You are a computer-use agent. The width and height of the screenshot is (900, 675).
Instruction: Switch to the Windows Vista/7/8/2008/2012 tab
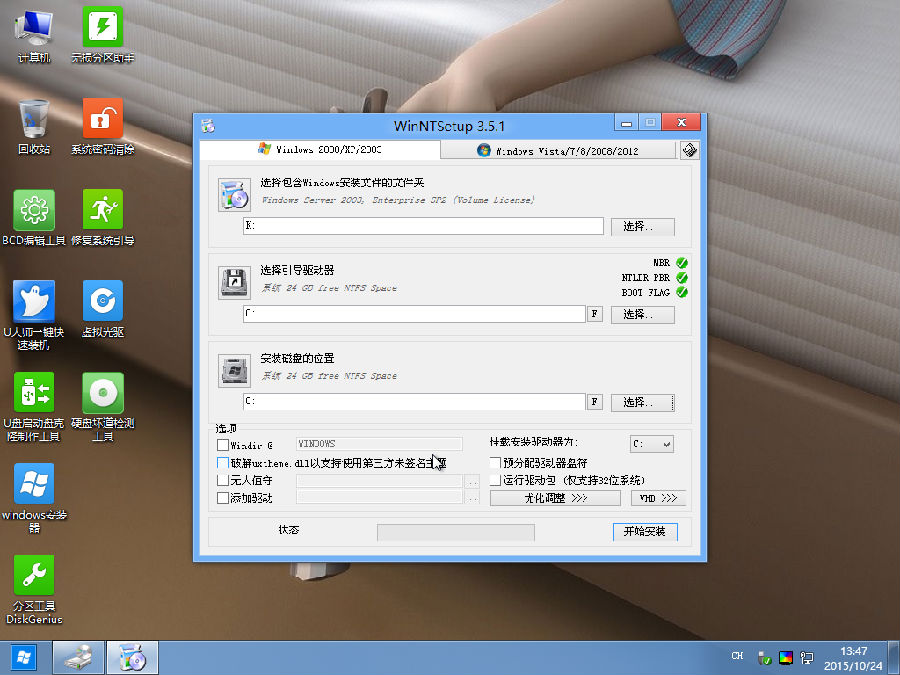tap(558, 151)
